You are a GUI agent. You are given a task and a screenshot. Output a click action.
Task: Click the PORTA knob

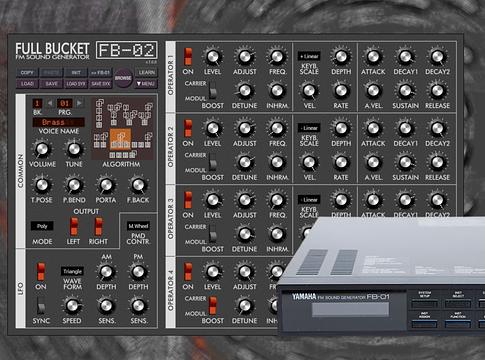(x=106, y=185)
